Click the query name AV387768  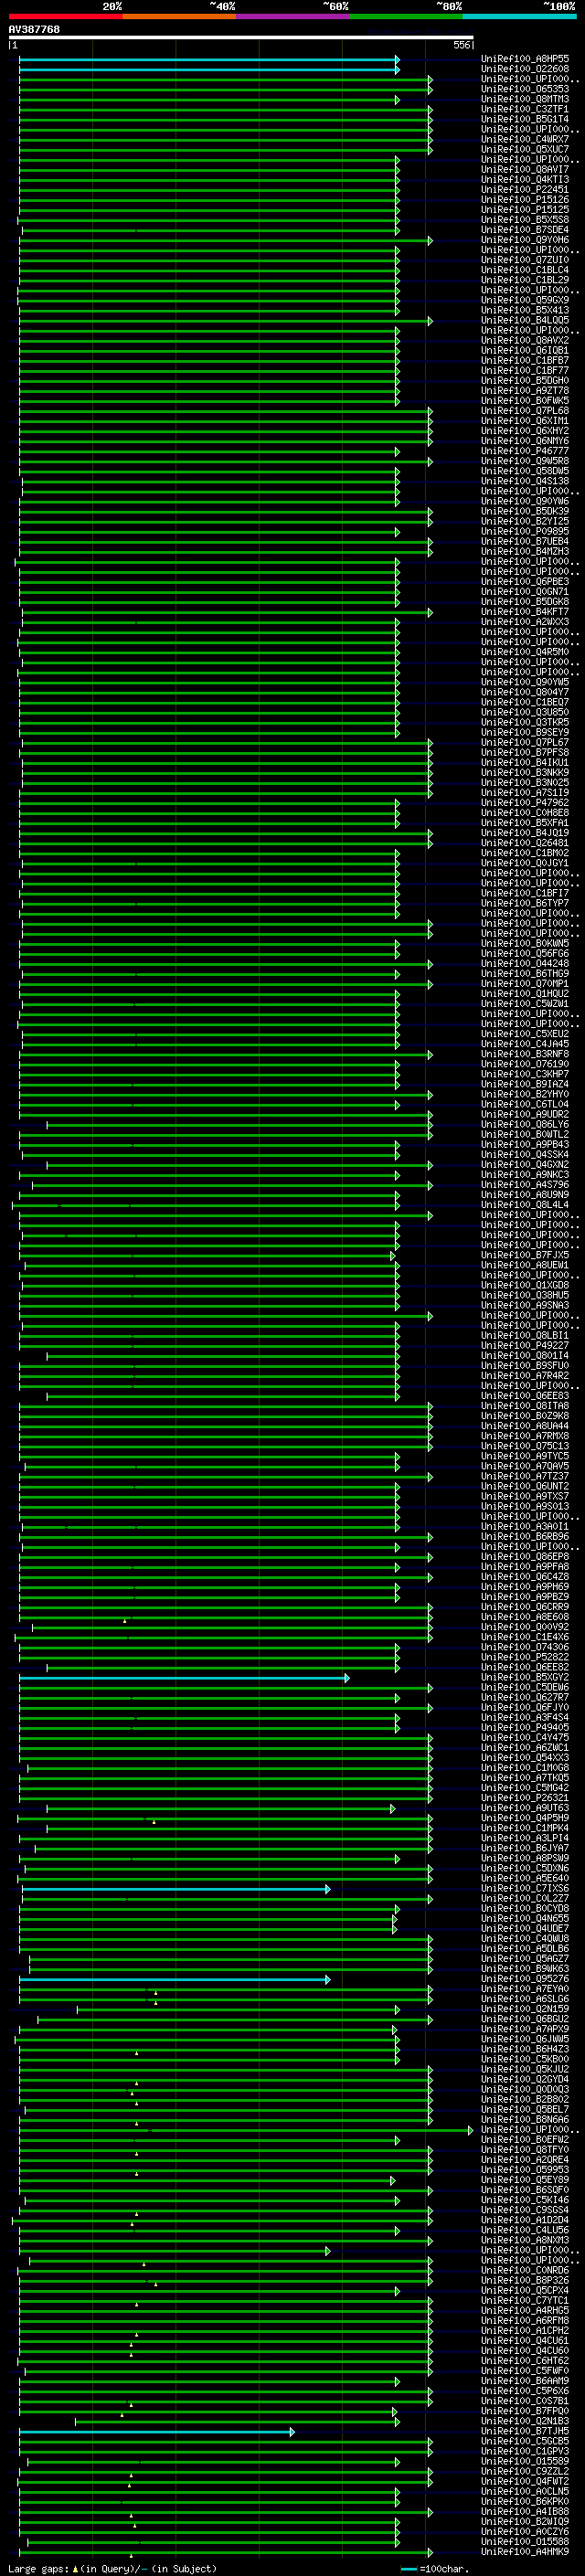(x=34, y=30)
